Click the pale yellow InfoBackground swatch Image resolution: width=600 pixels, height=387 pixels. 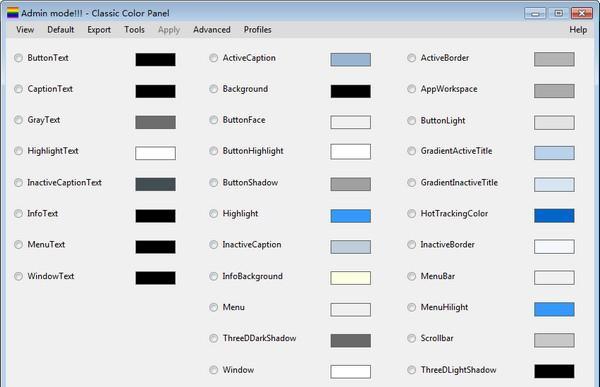click(x=351, y=278)
